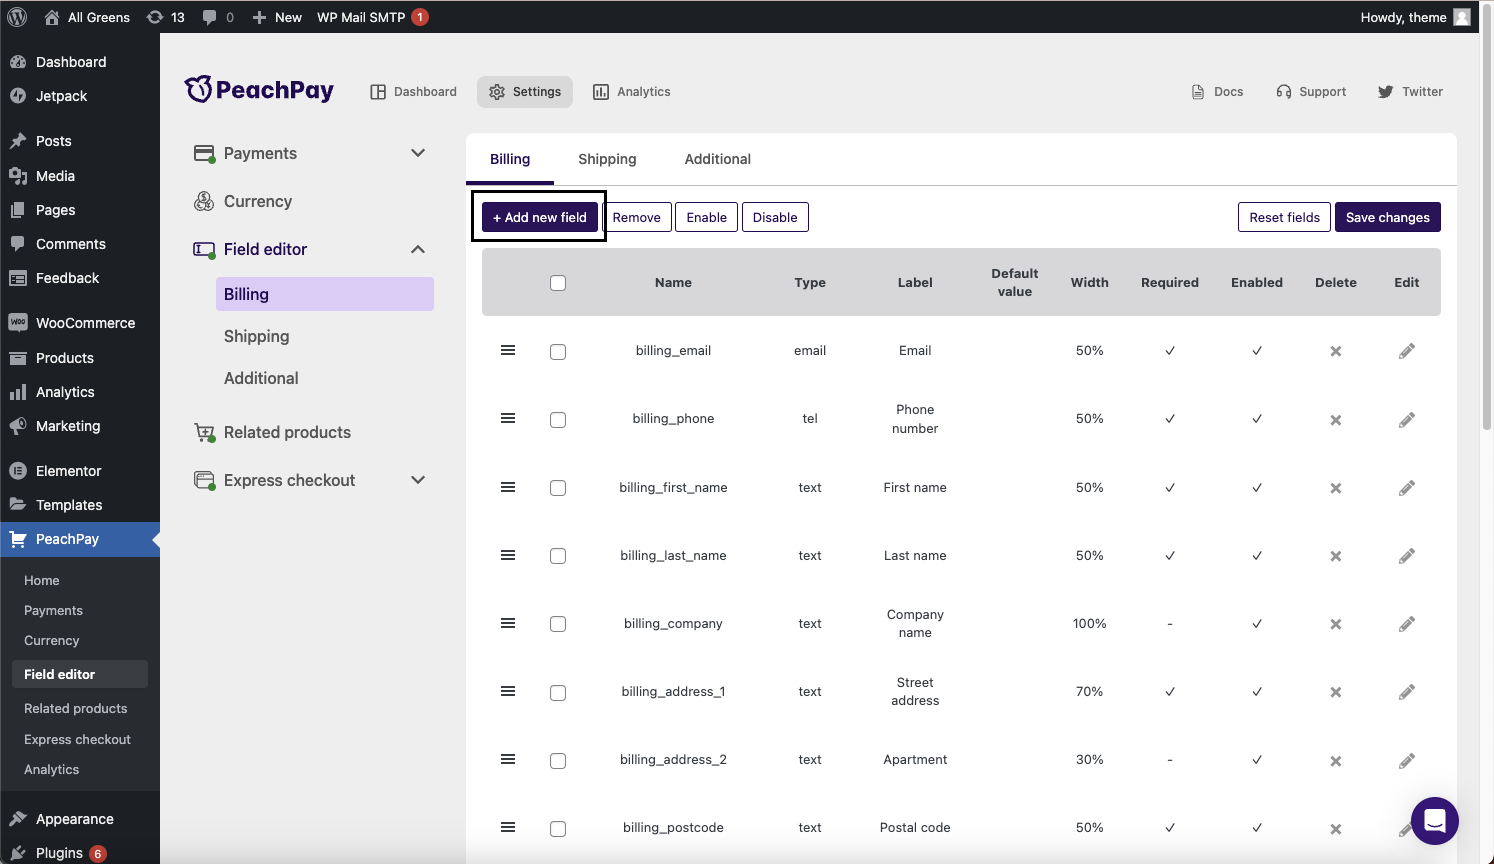Check the billing_postcode row checkbox
The image size is (1494, 864).
pyautogui.click(x=558, y=829)
